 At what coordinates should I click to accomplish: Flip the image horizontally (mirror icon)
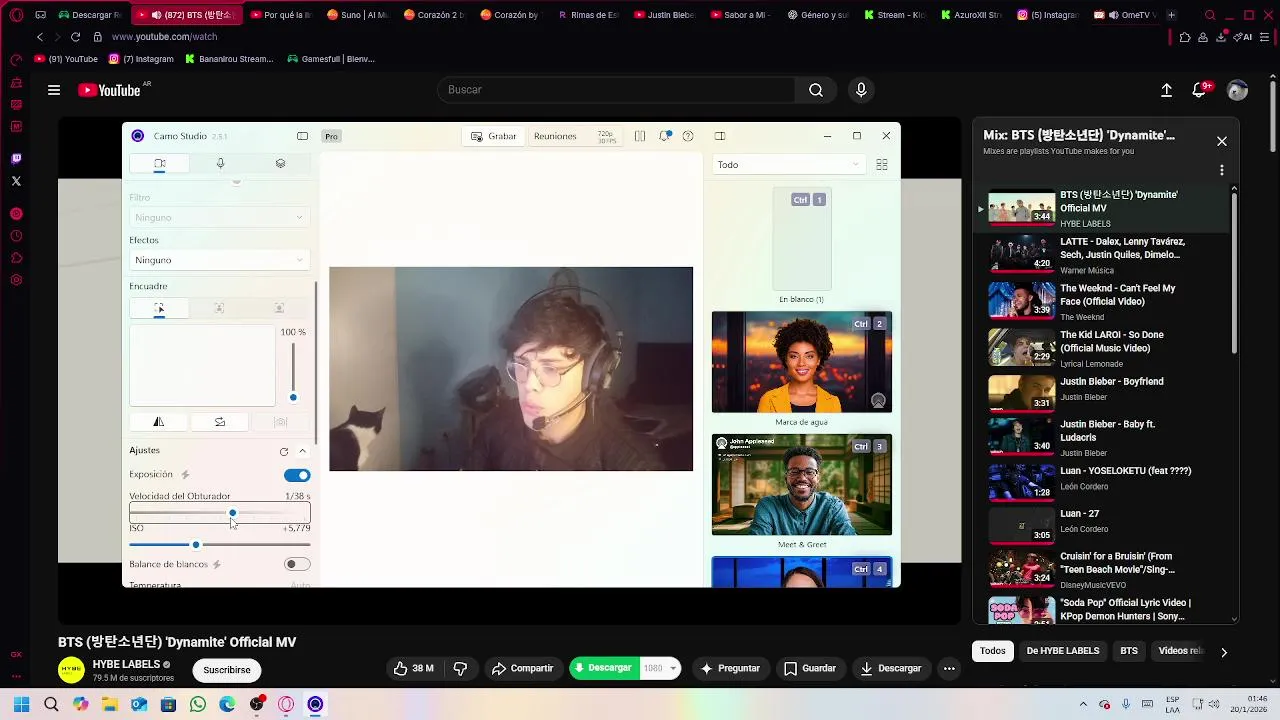coord(159,422)
